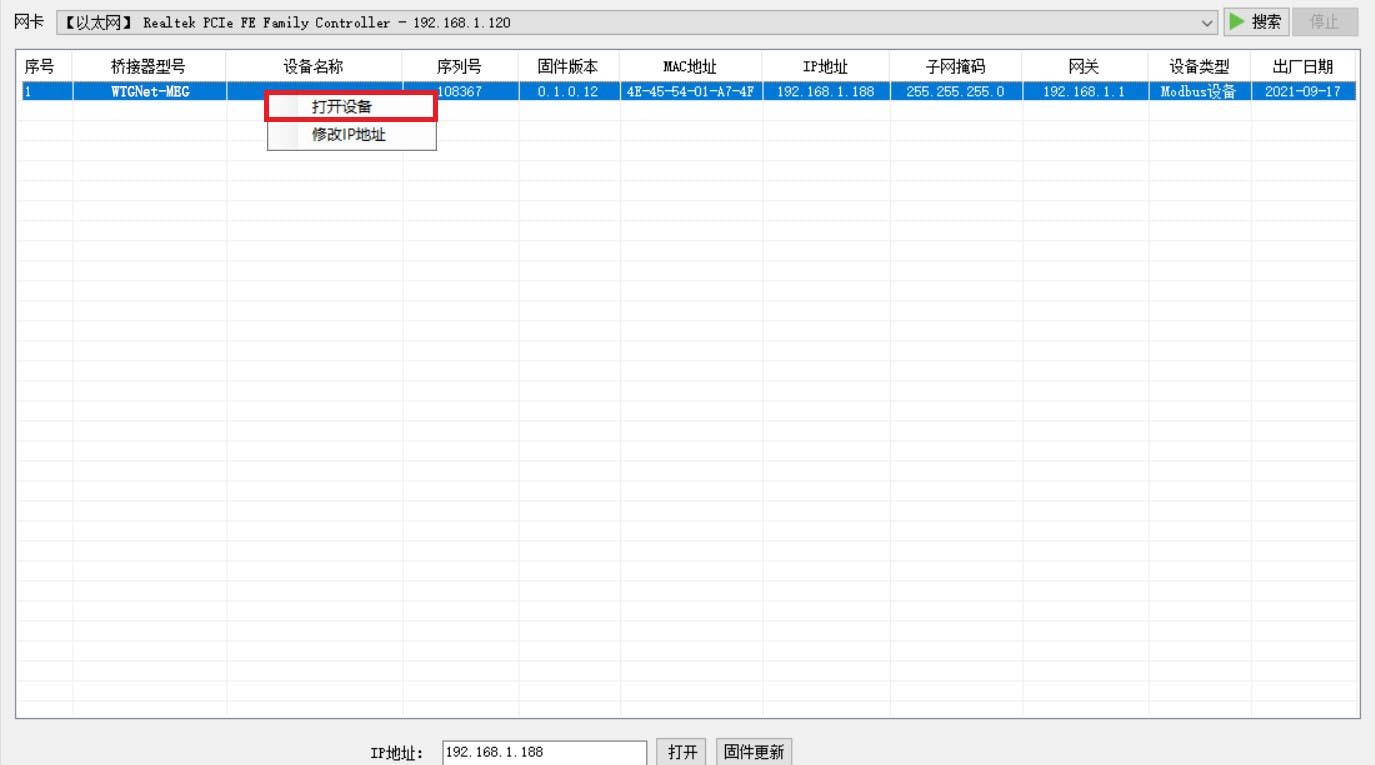Click the greyed 停止 stop button
This screenshot has width=1375, height=765.
1324,22
